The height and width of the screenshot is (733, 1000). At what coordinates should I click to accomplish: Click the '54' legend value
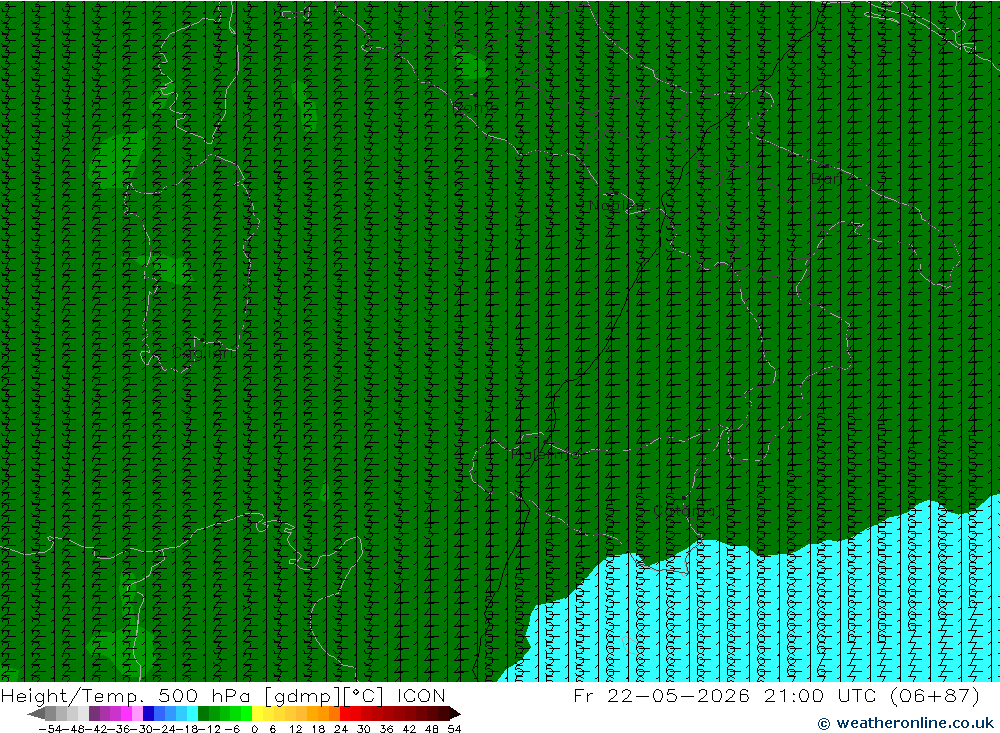(x=454, y=729)
